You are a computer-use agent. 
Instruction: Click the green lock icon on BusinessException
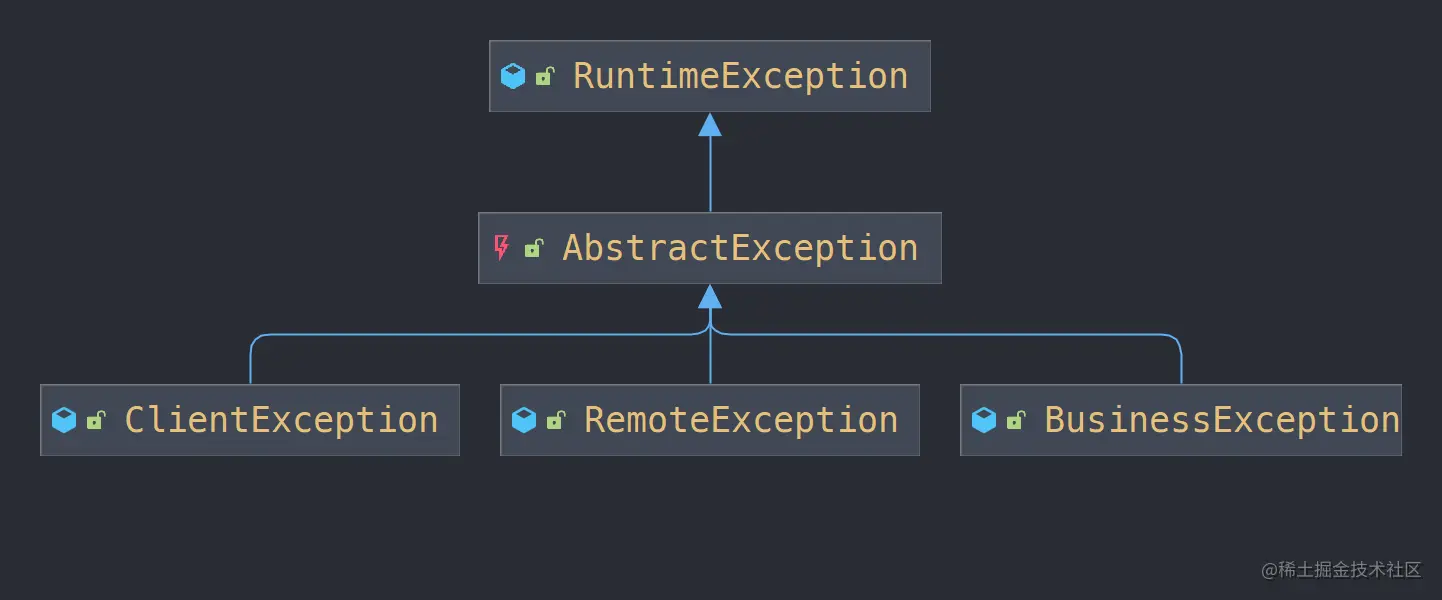coord(1016,420)
